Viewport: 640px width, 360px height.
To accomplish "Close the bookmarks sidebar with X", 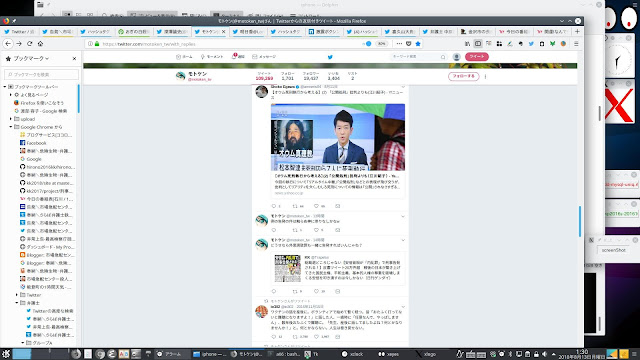I will coord(74,59).
